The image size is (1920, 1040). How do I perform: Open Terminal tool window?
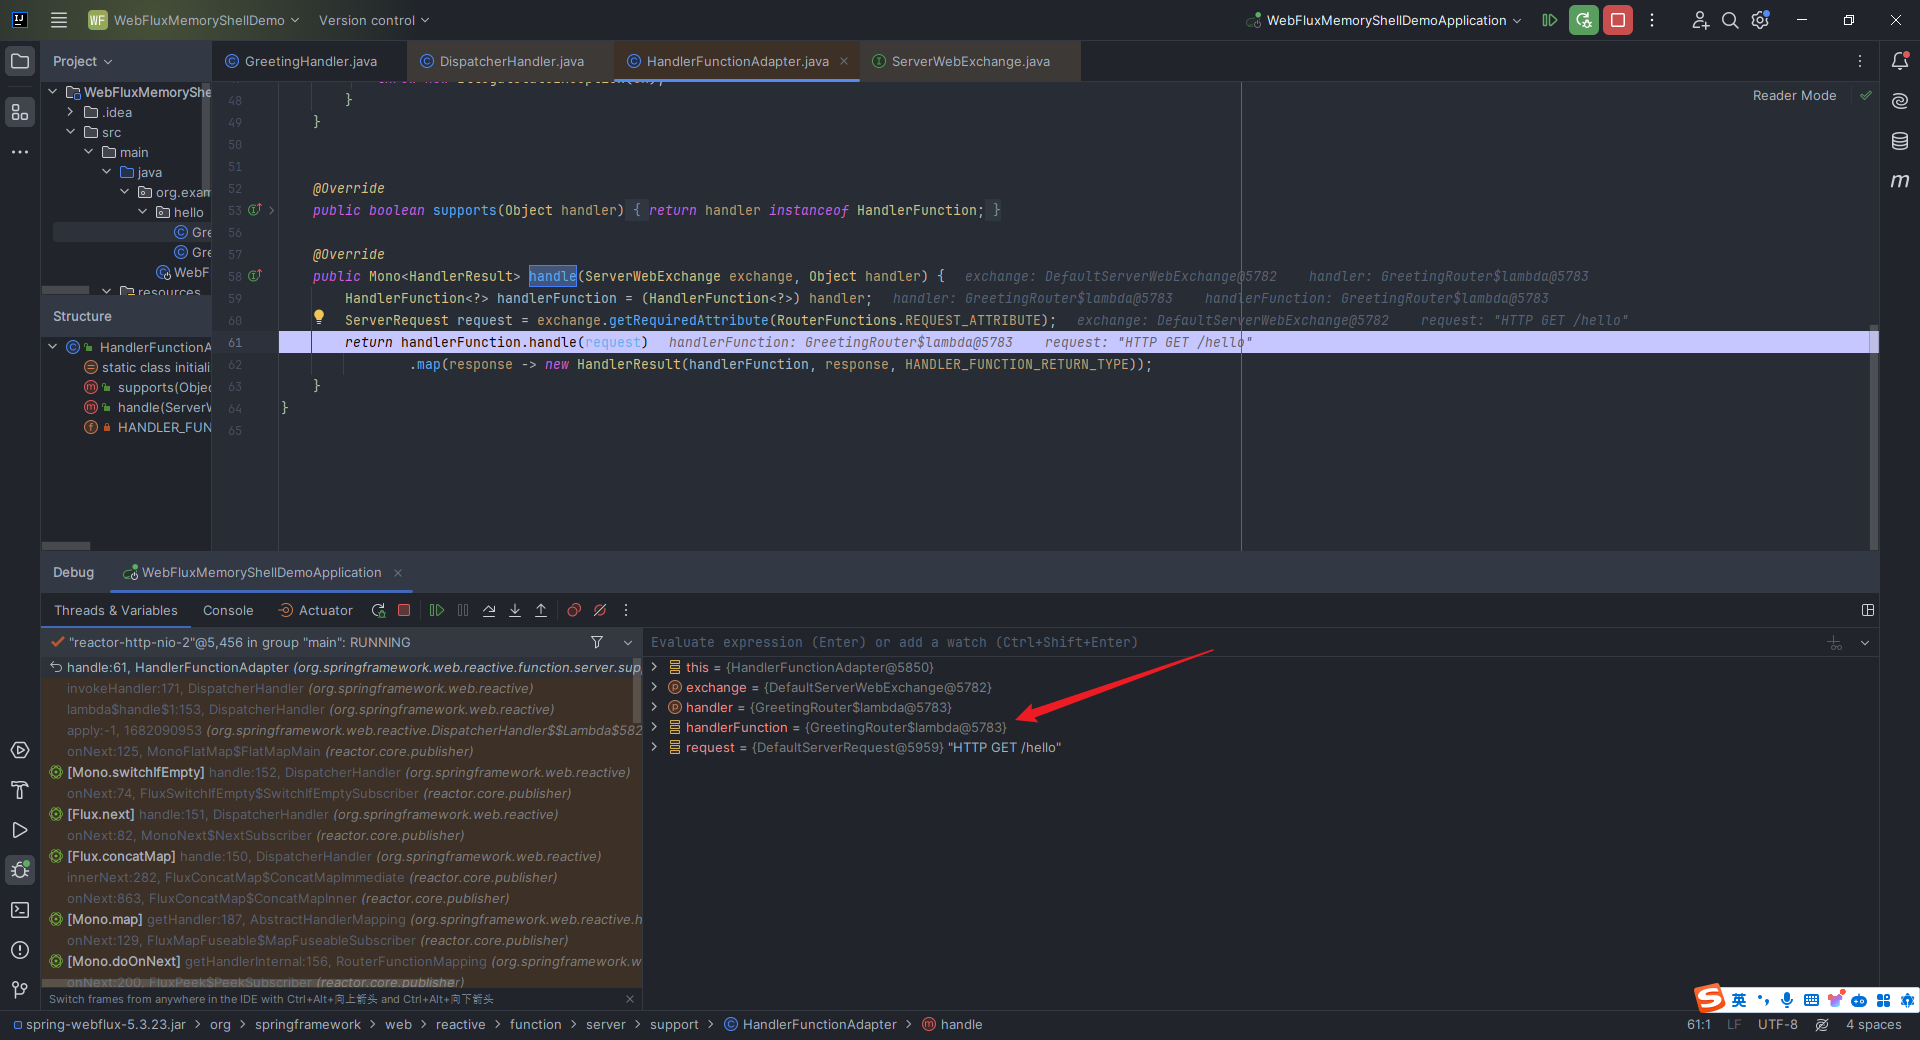pyautogui.click(x=20, y=910)
